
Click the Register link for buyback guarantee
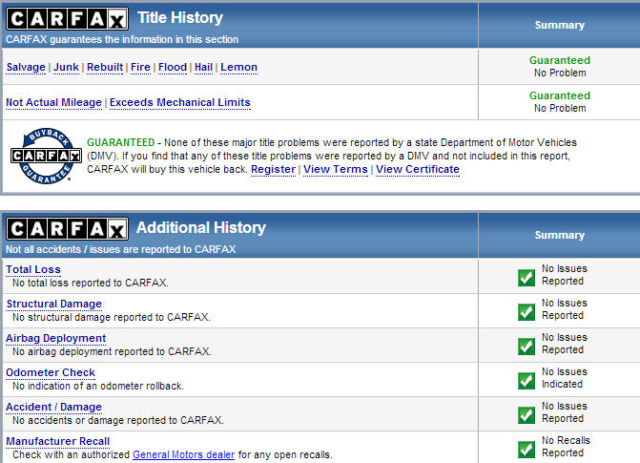[x=273, y=169]
